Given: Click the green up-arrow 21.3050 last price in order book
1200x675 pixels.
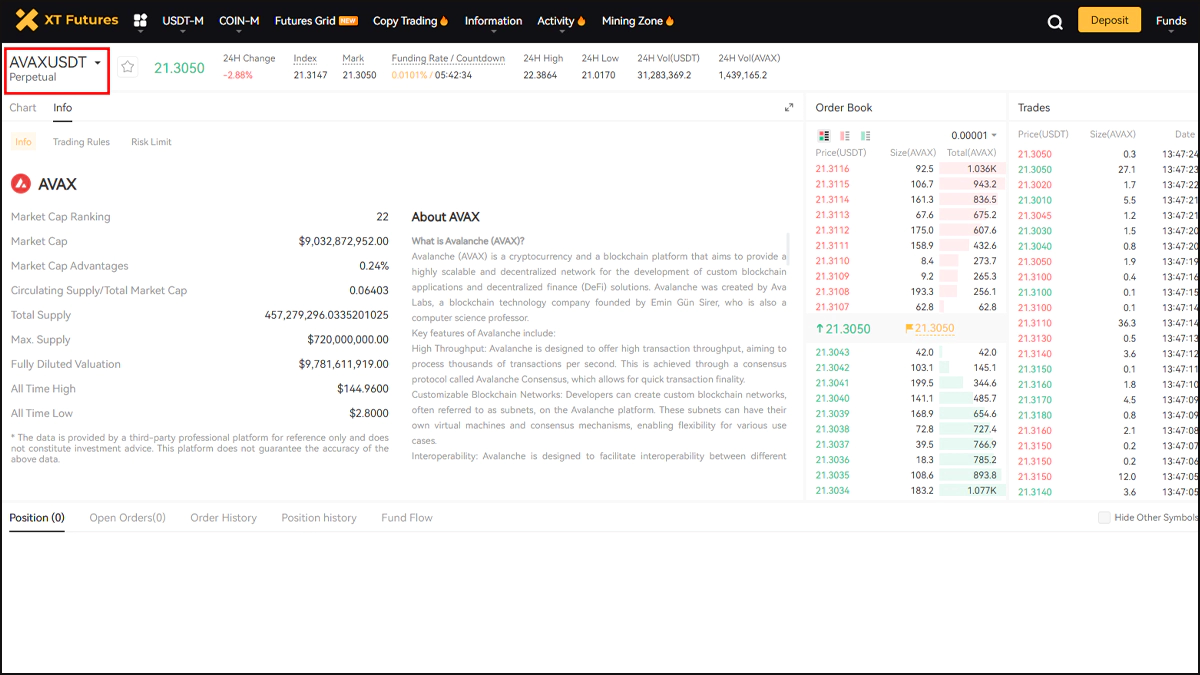Looking at the screenshot, I should [843, 328].
